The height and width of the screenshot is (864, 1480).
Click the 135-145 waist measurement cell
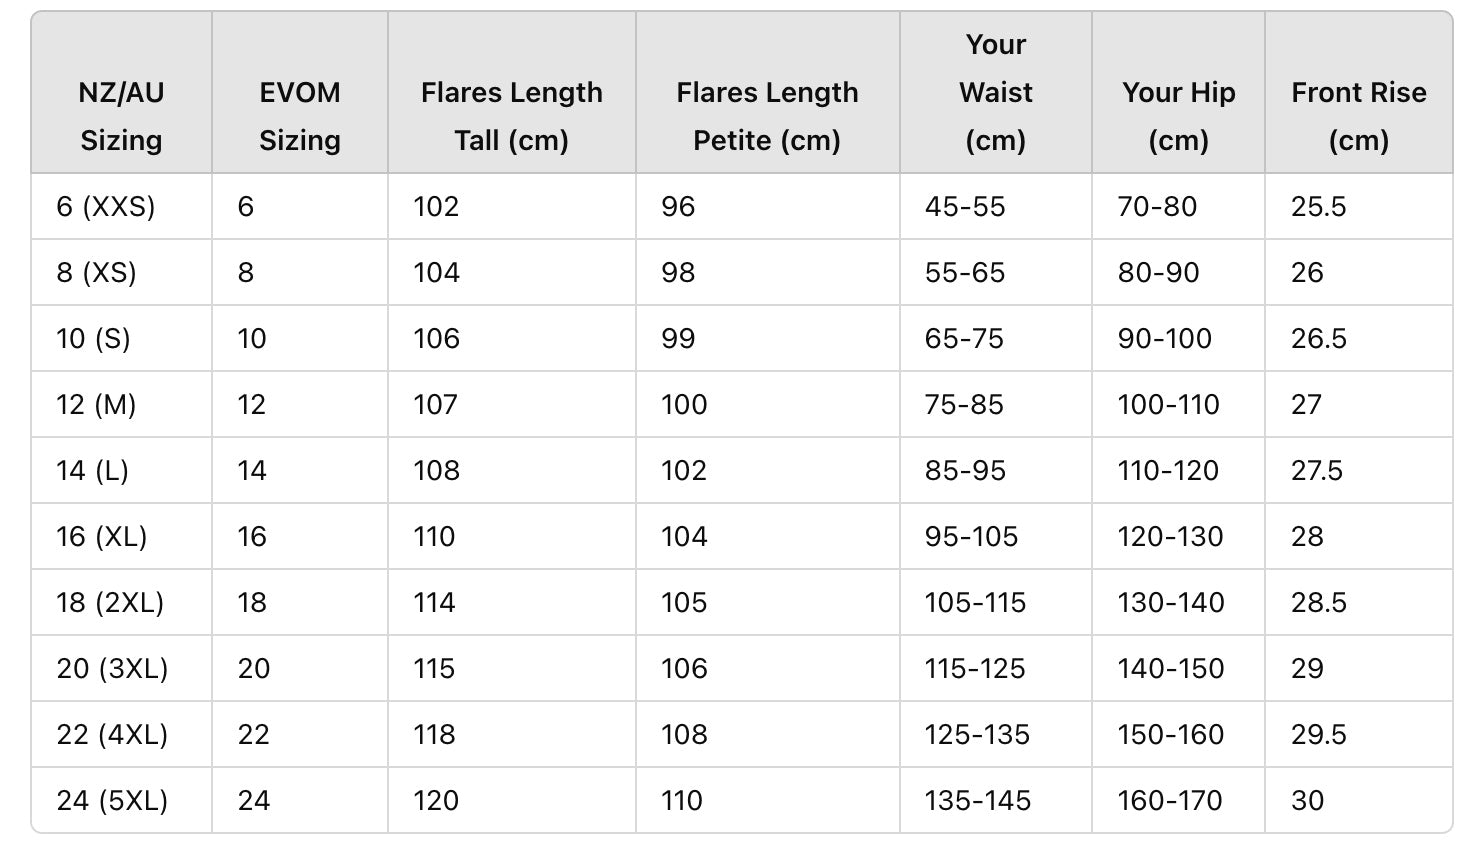pos(977,801)
